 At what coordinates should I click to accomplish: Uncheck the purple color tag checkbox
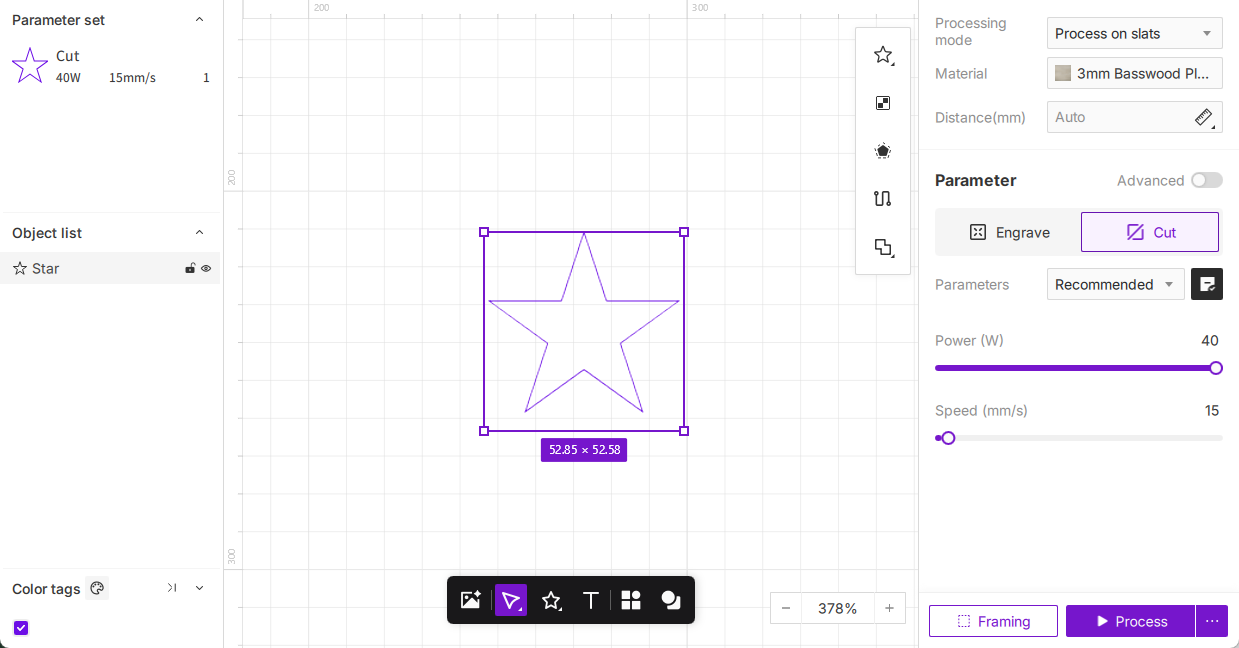tap(21, 628)
